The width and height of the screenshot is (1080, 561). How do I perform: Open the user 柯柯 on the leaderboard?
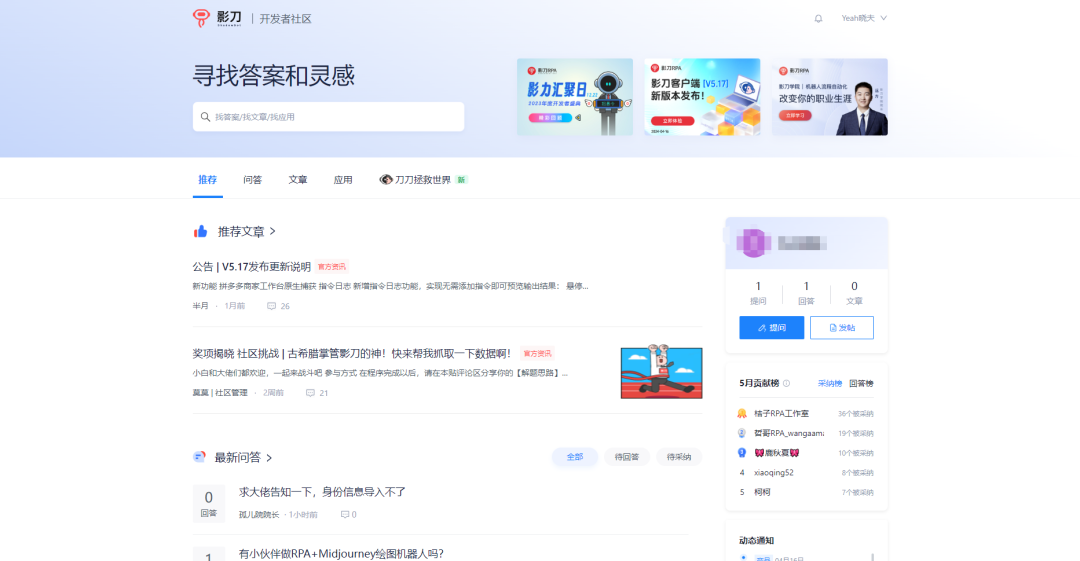tap(762, 492)
